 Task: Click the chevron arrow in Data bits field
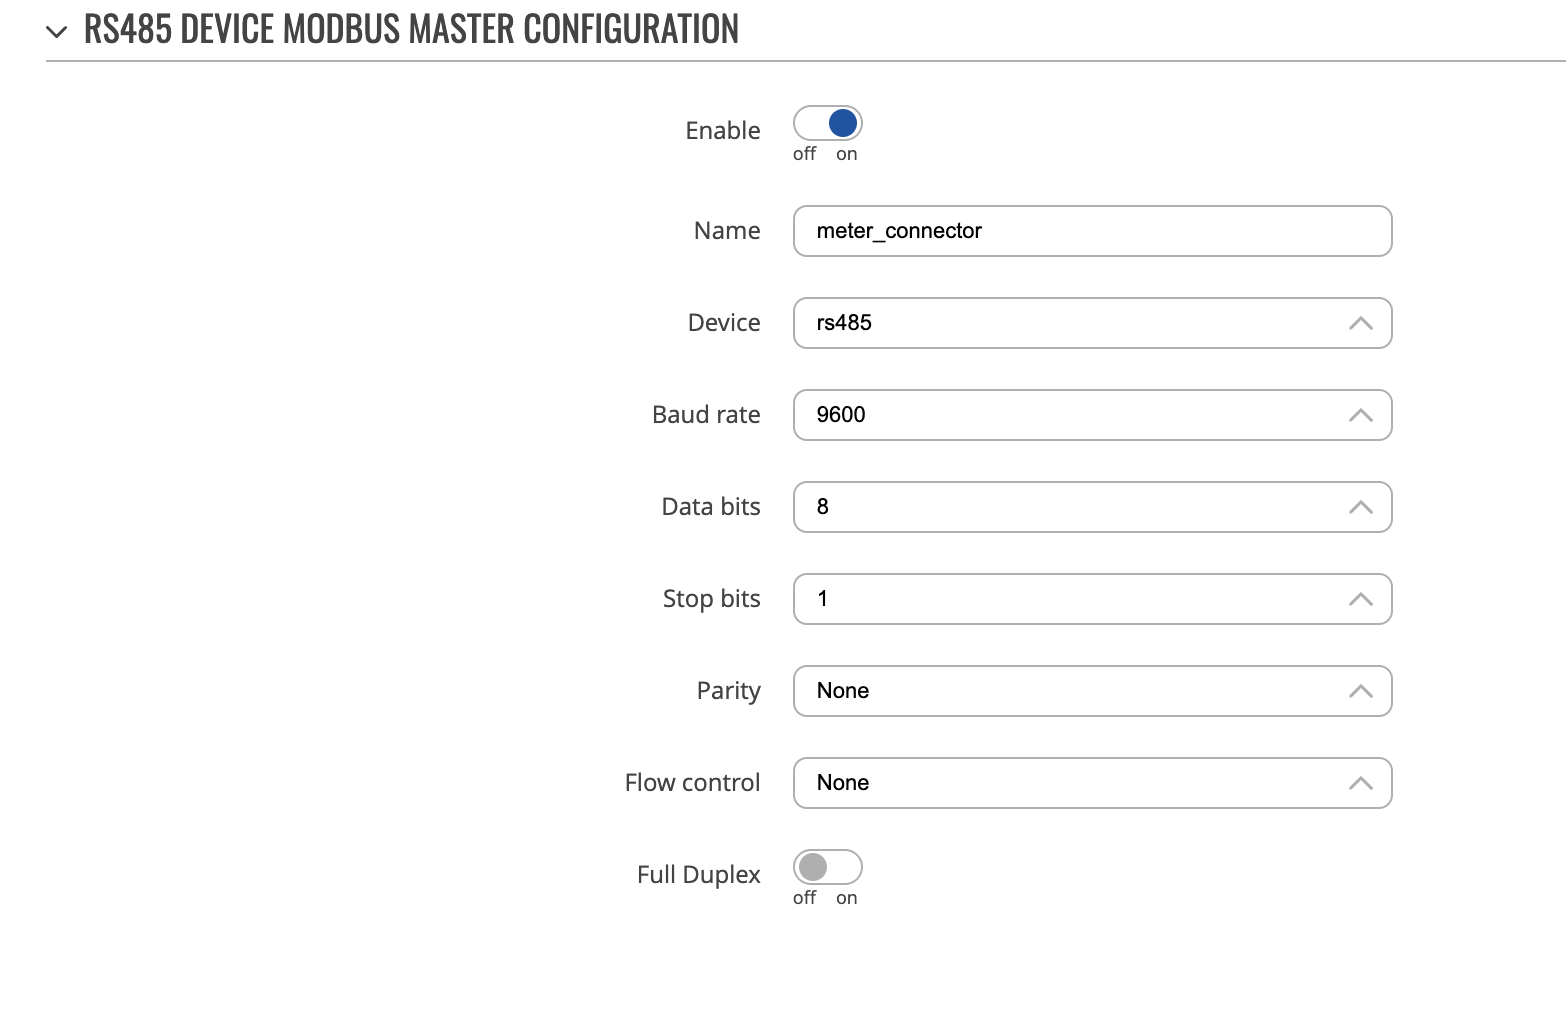pyautogui.click(x=1360, y=507)
